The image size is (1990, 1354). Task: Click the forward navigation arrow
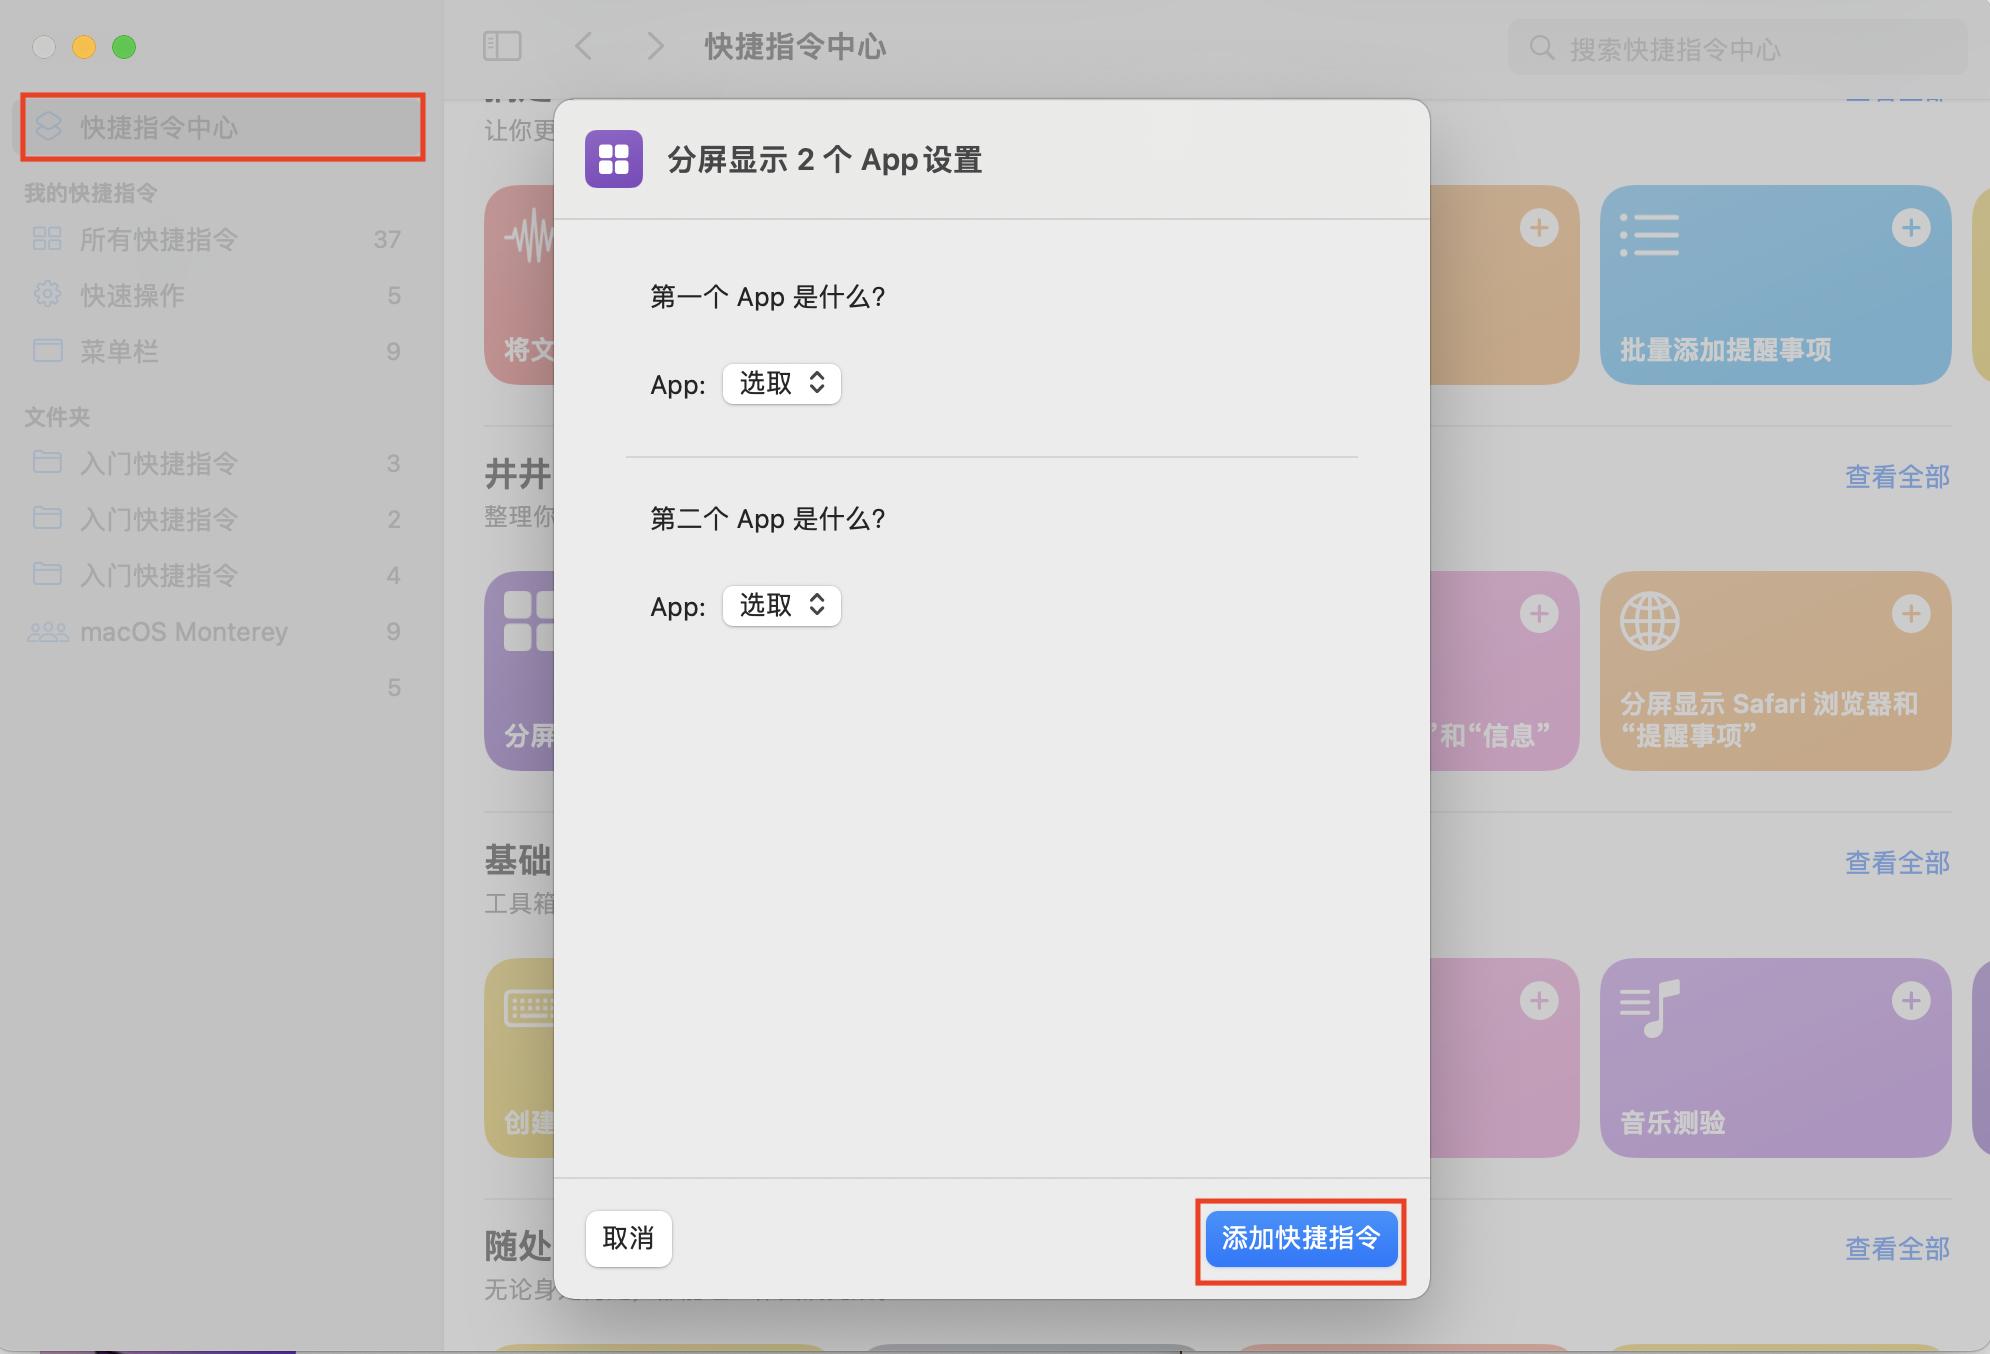pos(655,46)
